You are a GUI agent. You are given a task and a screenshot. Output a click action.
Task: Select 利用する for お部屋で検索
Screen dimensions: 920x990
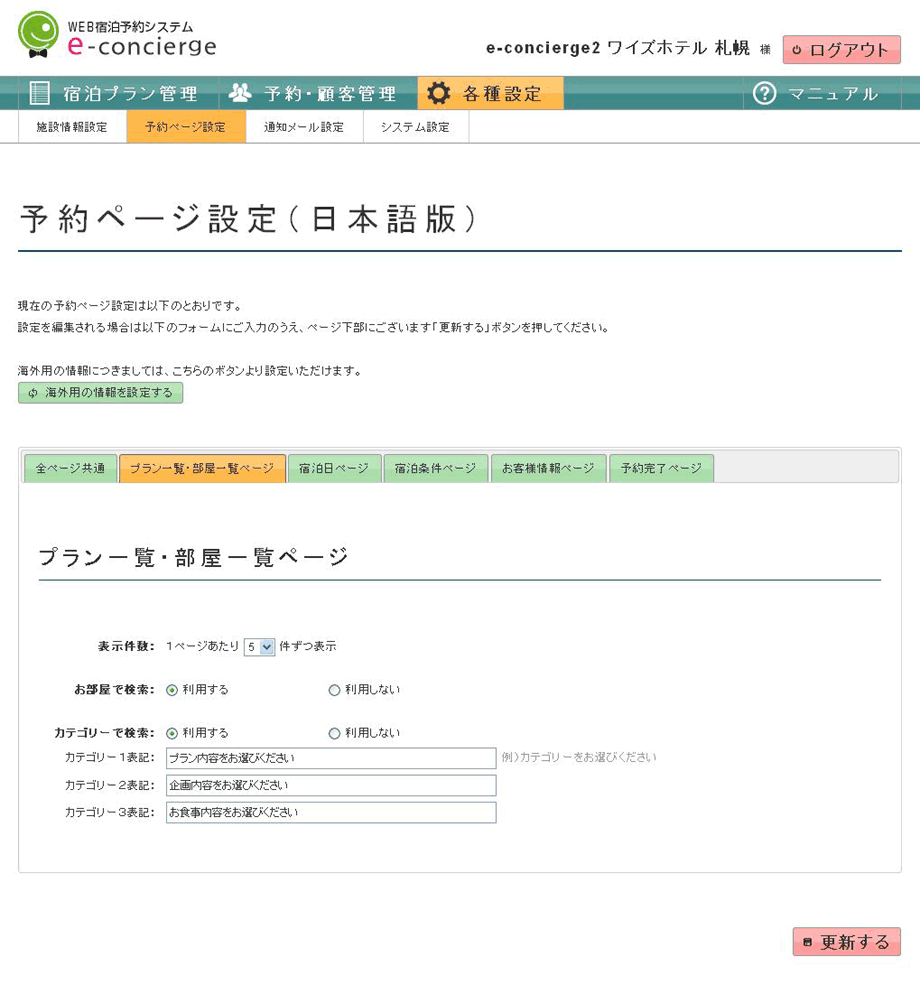(x=172, y=690)
